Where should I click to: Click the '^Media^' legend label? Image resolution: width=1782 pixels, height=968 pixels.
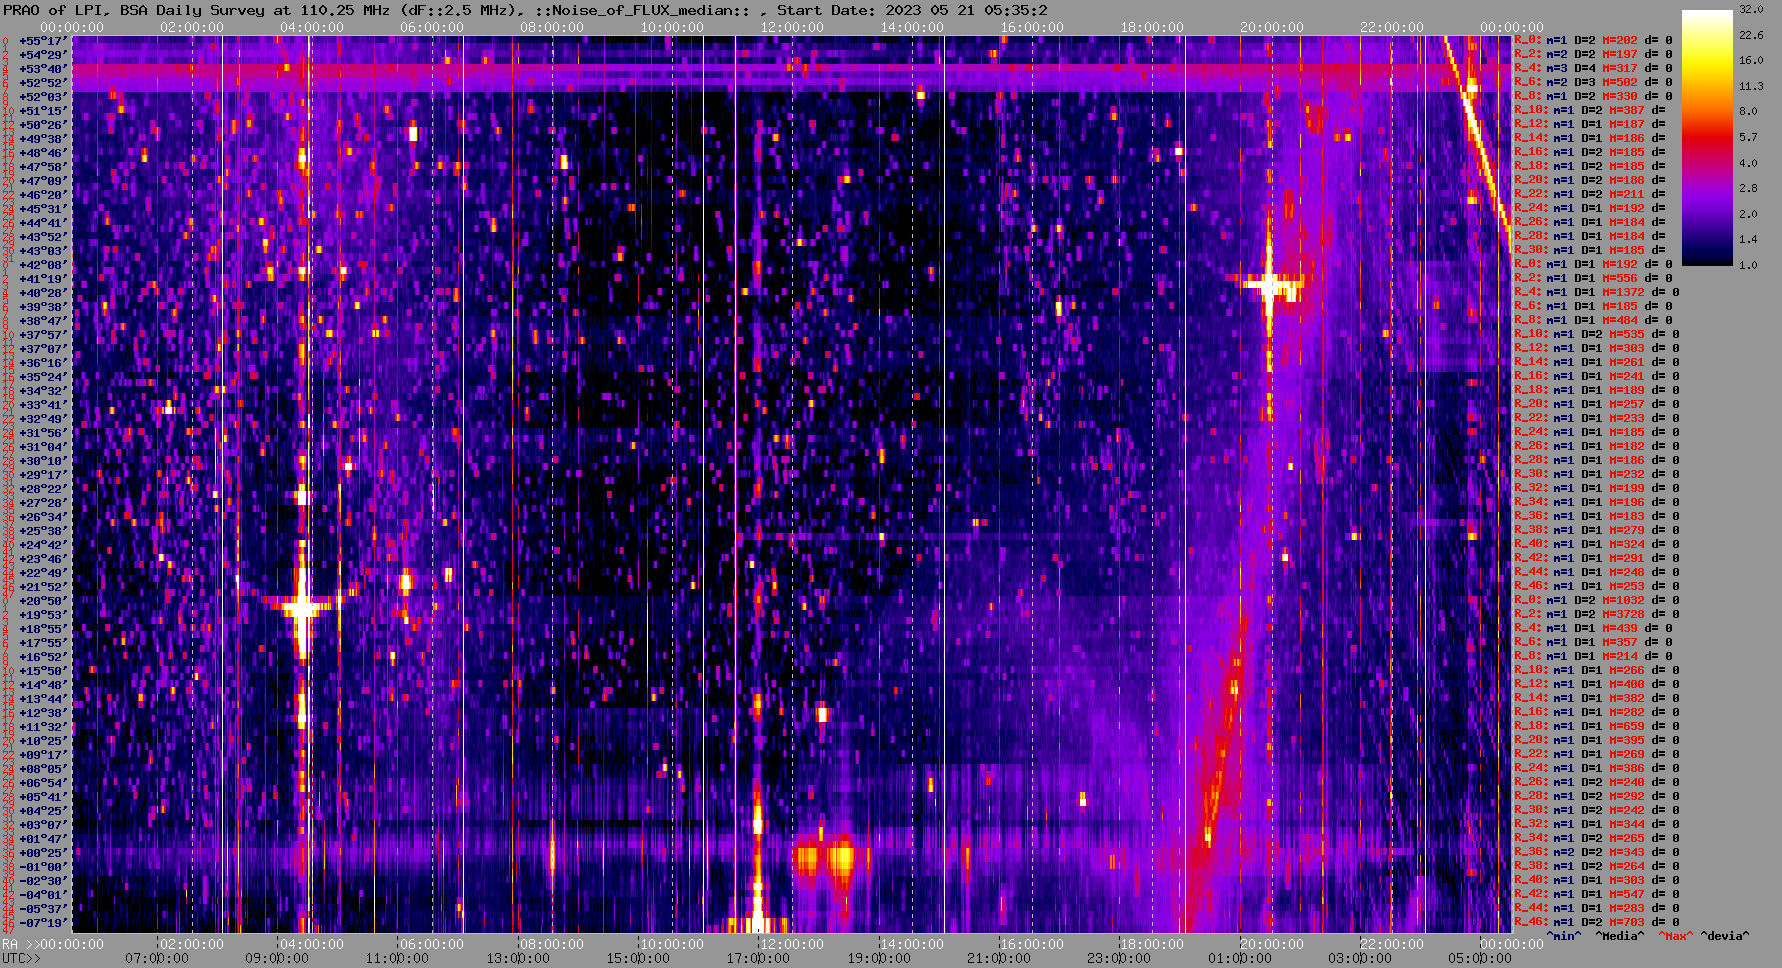tap(1620, 936)
